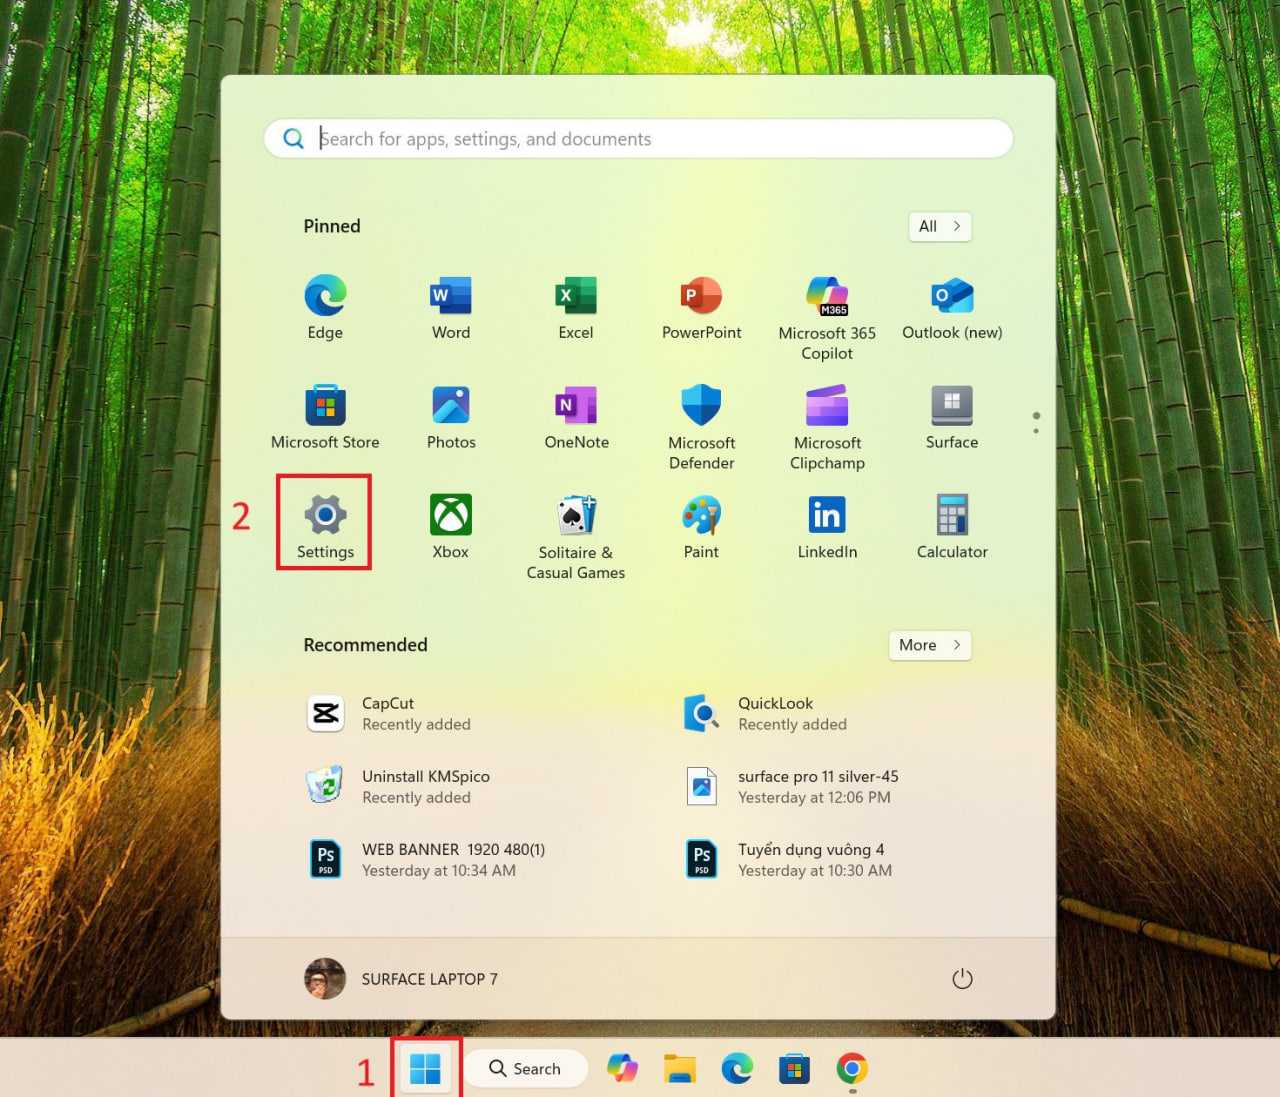
Task: Launch Solitaire & Casual Games
Action: 576,537
